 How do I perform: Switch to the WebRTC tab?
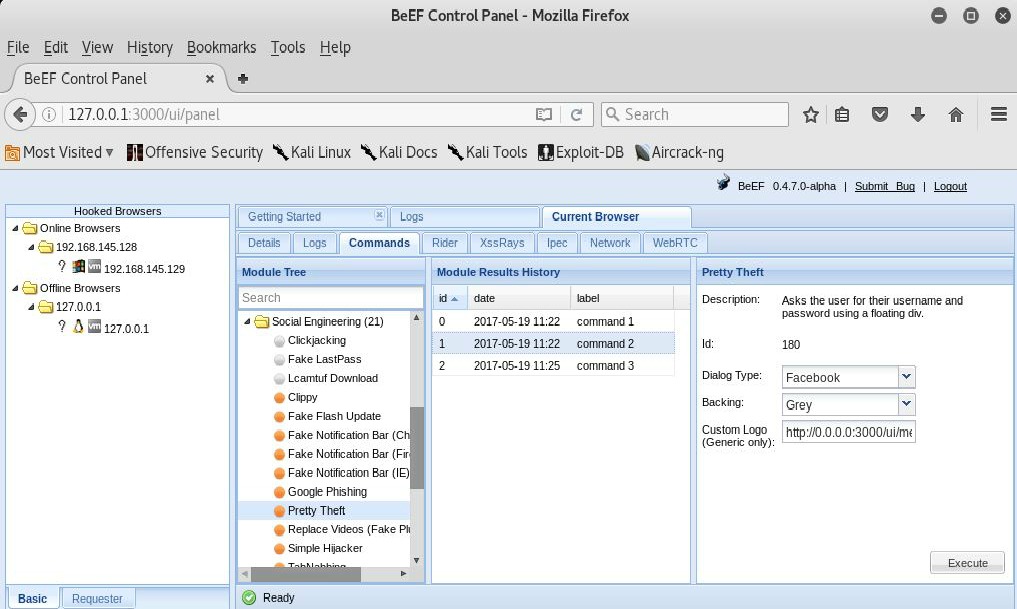pos(675,243)
